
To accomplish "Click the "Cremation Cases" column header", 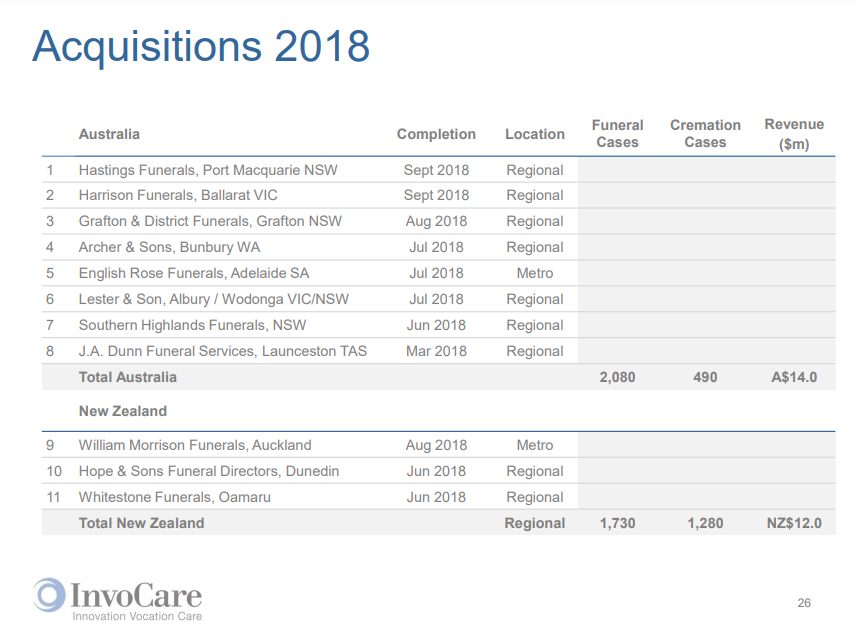I will [705, 134].
